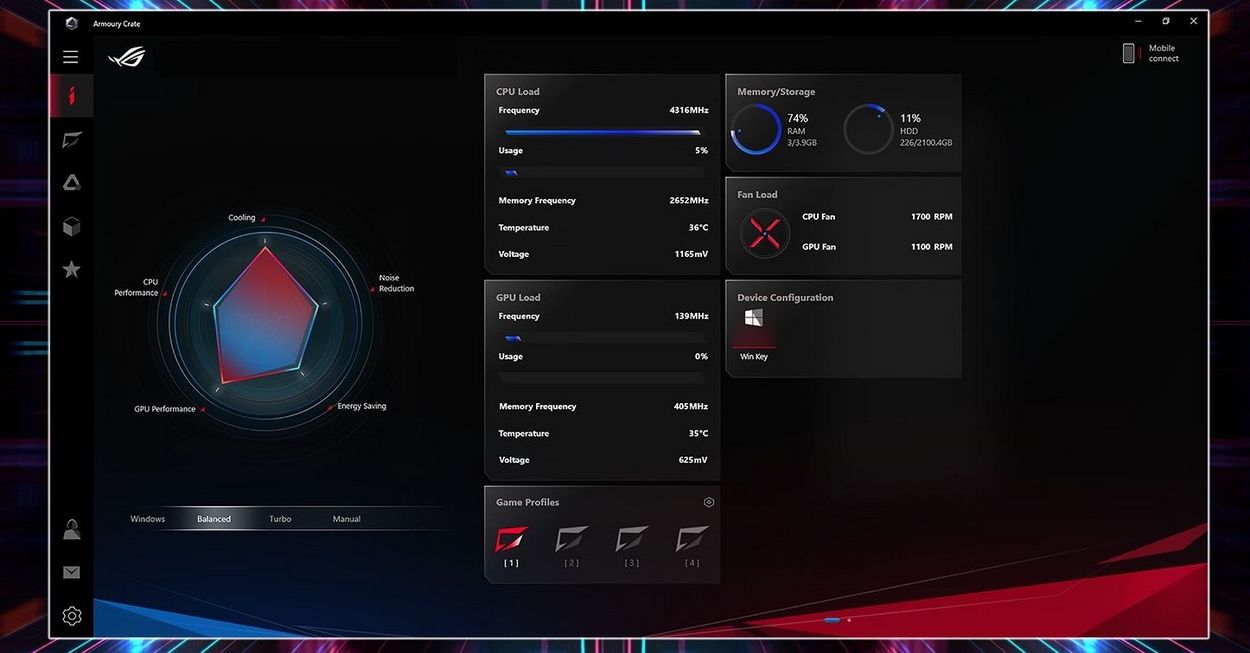Select the Turbo performance mode
Viewport: 1250px width, 653px height.
280,519
